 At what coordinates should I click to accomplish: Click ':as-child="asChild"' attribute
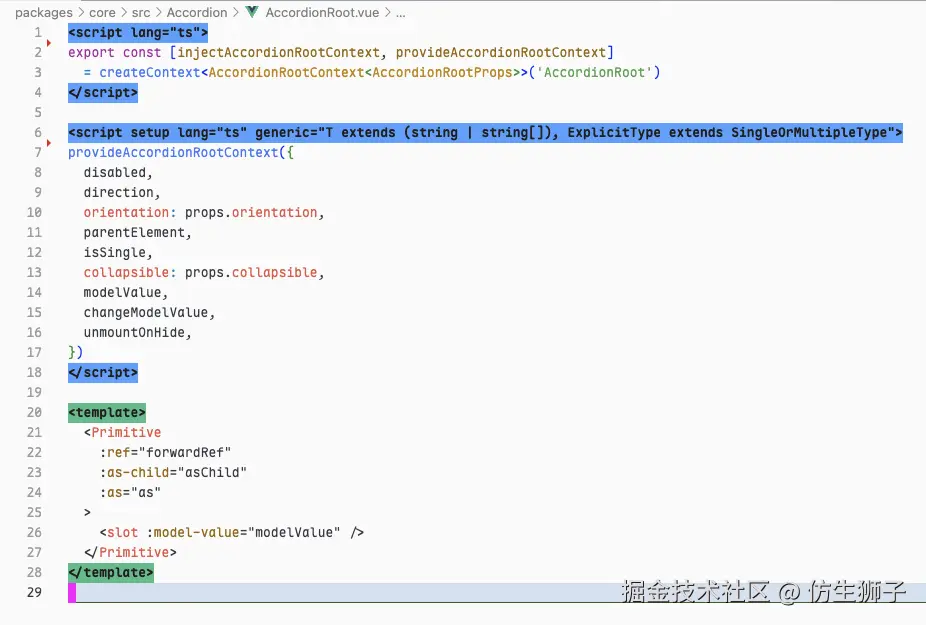(x=173, y=473)
